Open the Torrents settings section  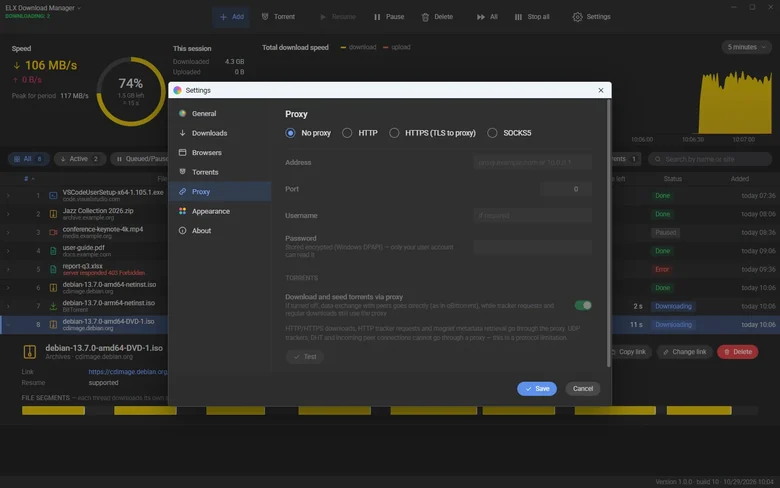pyautogui.click(x=219, y=172)
